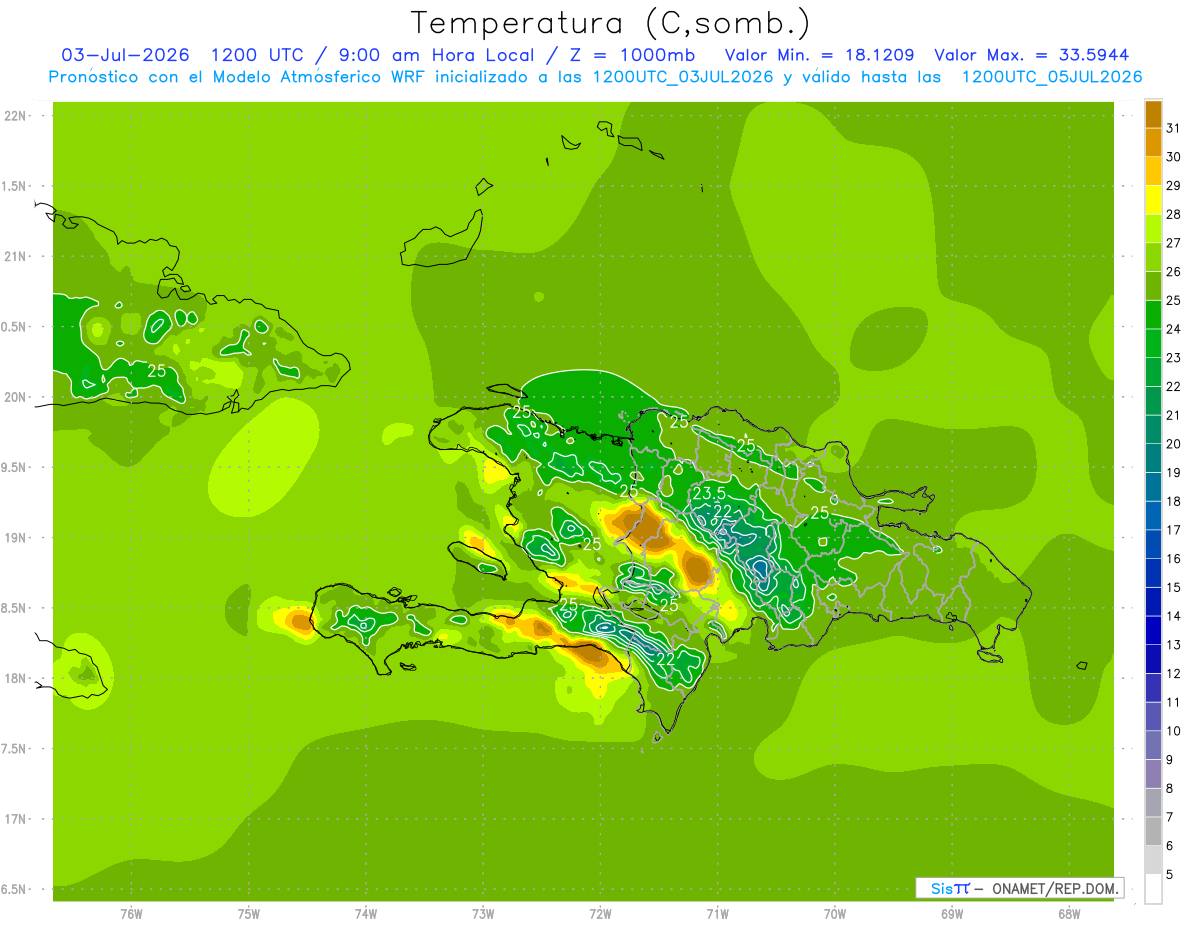Click the title 'Temperatura (C,somb.)'
This screenshot has height=927, width=1200.
click(610, 23)
